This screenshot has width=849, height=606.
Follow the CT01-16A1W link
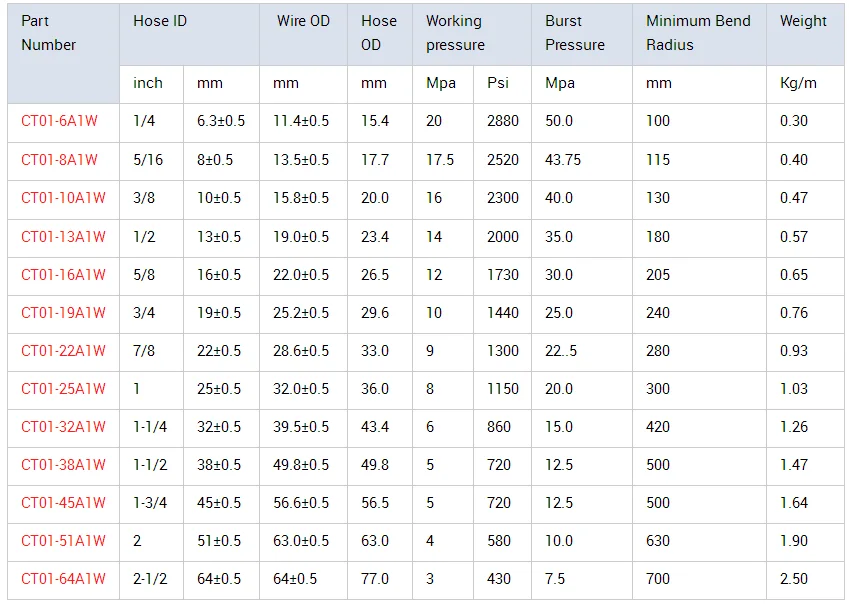coord(63,275)
